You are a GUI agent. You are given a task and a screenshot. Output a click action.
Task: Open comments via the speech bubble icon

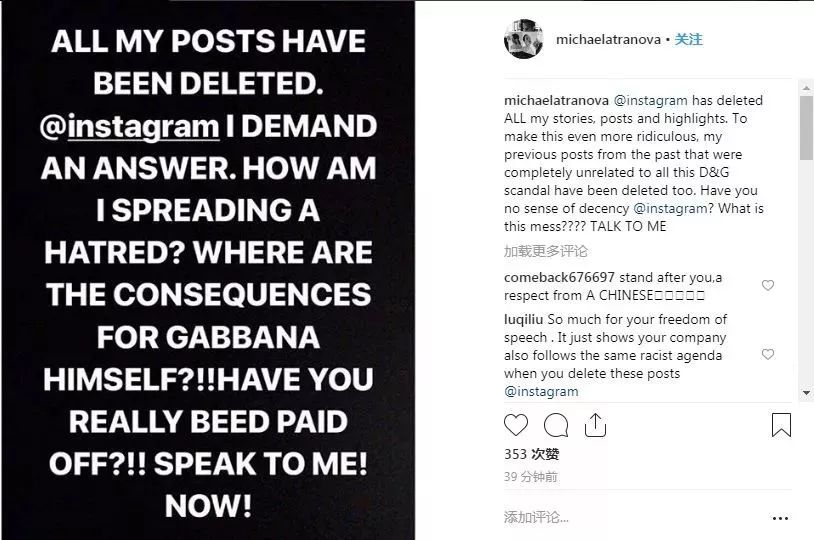(x=556, y=425)
